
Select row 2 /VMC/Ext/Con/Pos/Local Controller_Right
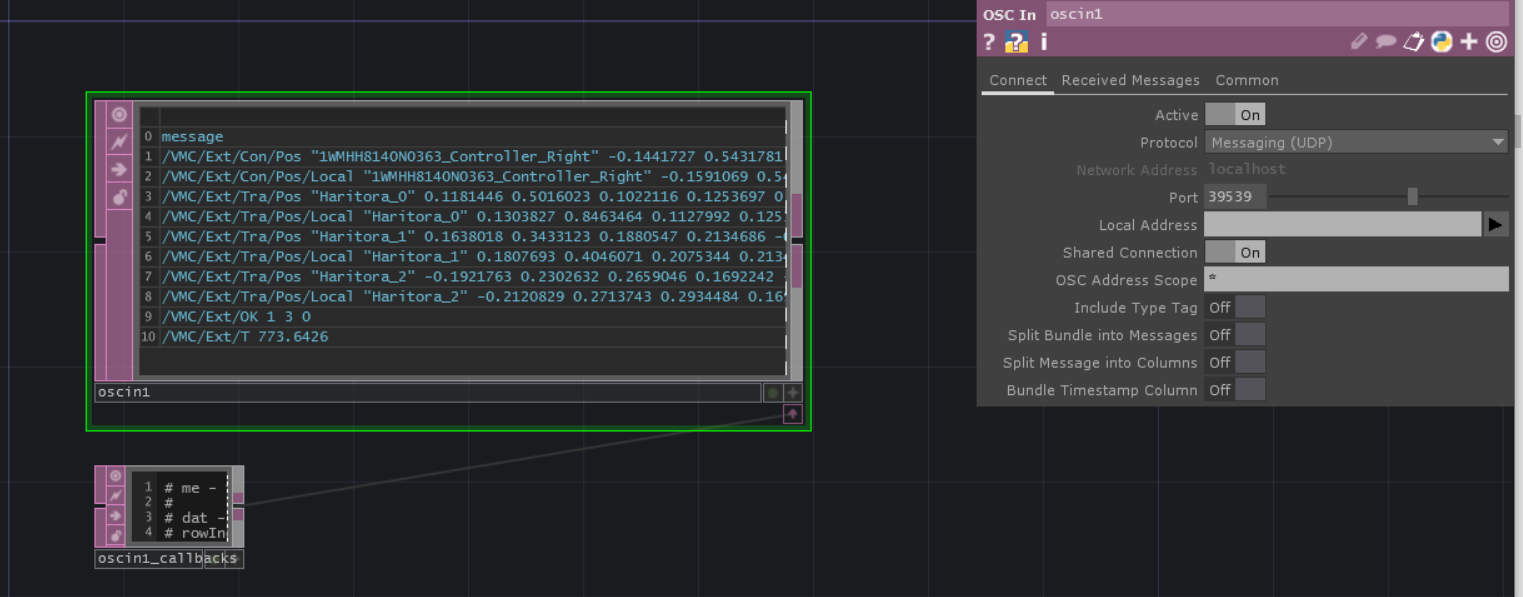pos(473,177)
